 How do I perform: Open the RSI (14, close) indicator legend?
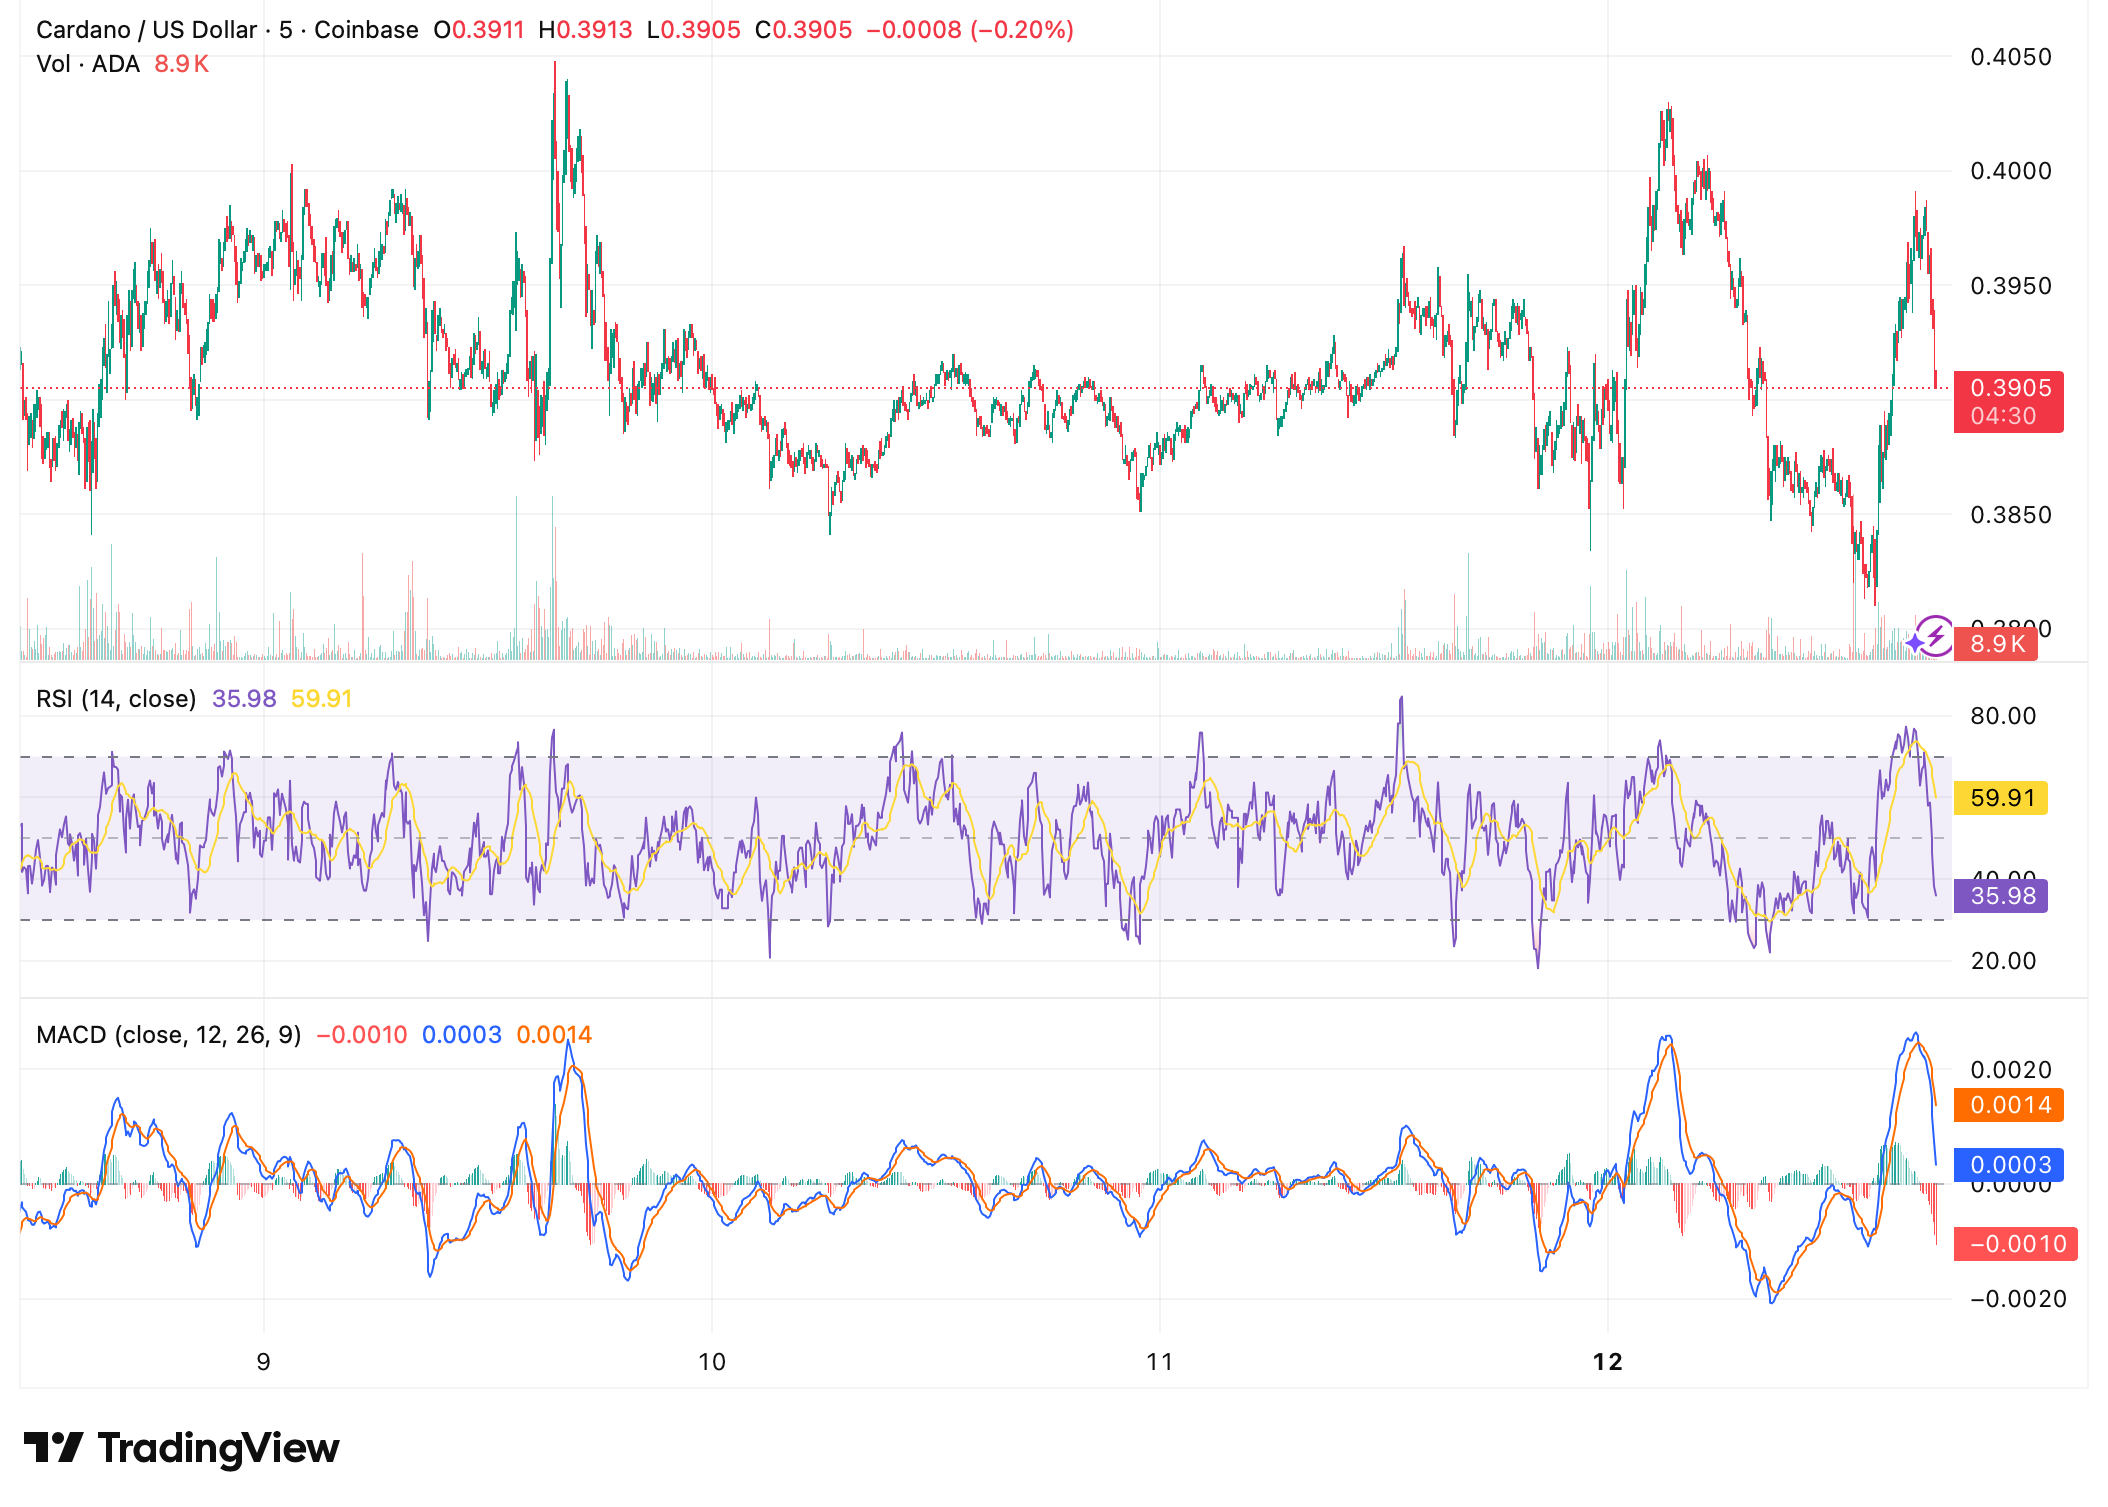pos(115,699)
